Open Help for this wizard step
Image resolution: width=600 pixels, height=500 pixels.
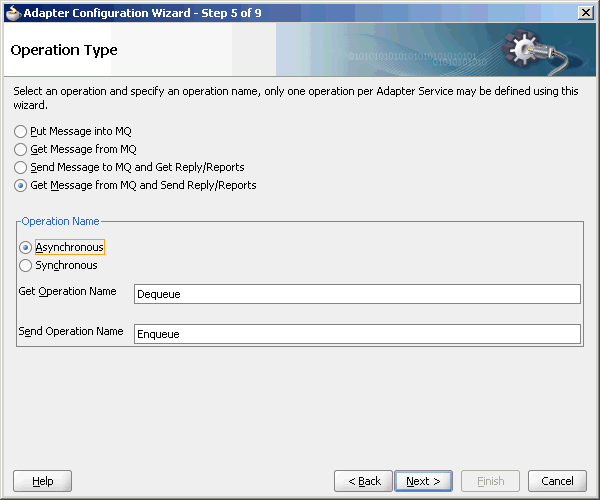(42, 481)
